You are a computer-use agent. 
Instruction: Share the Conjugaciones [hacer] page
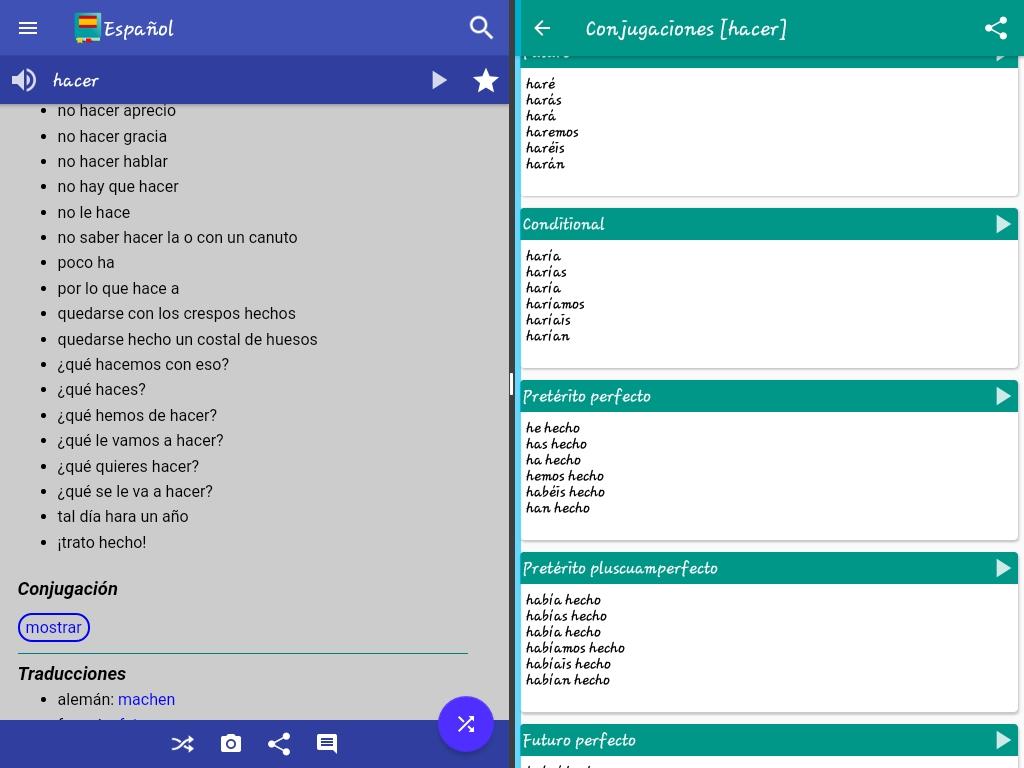click(x=995, y=28)
